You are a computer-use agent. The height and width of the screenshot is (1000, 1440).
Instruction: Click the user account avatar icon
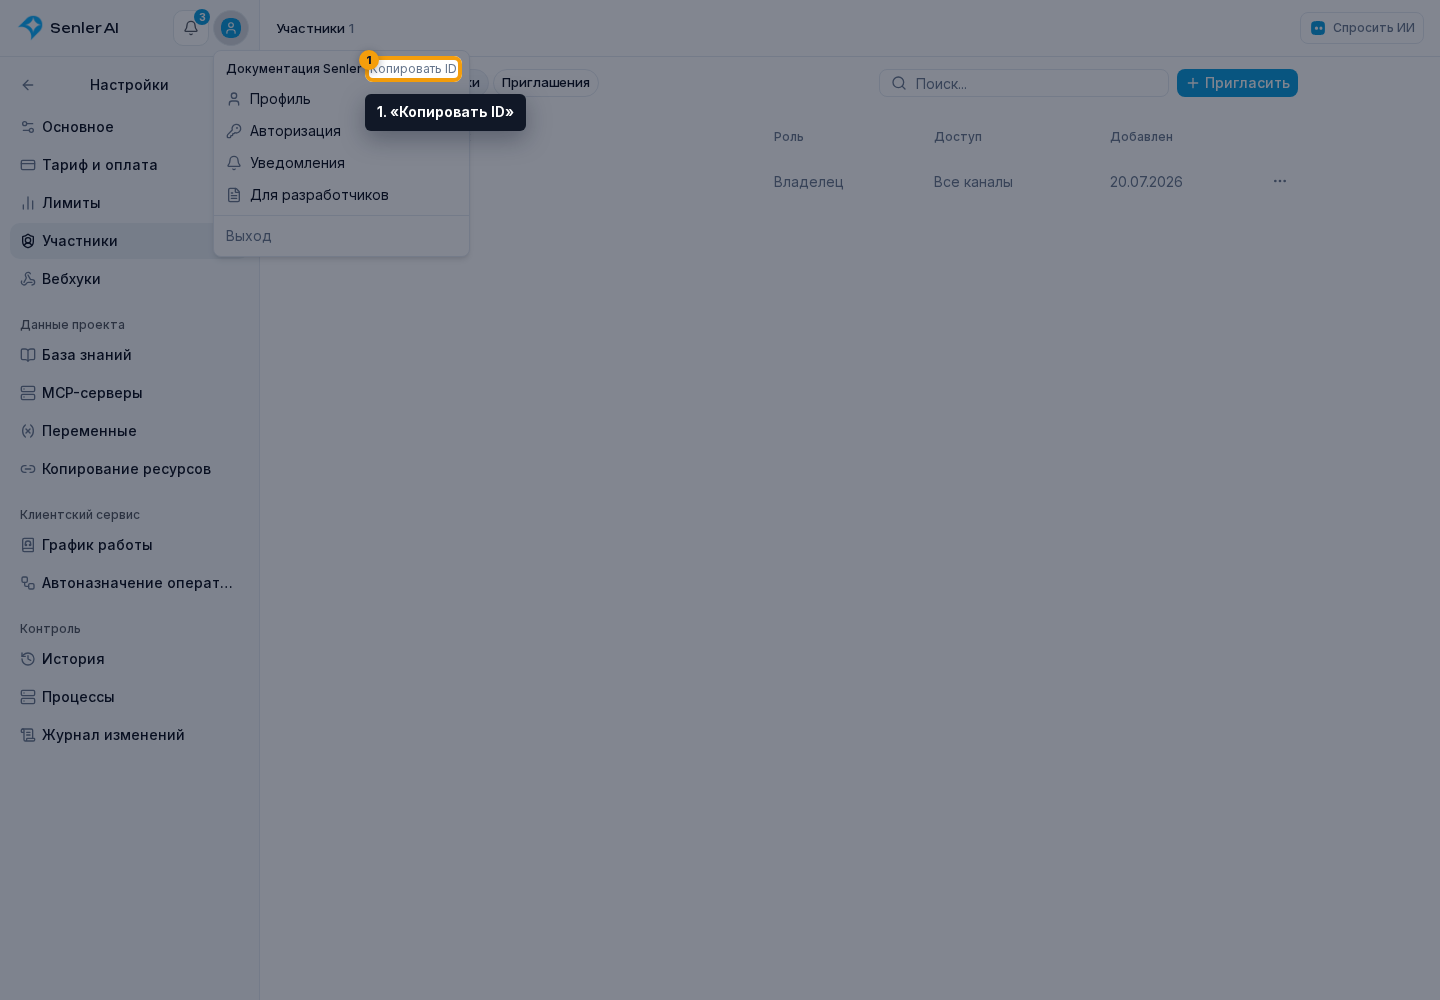[x=231, y=28]
